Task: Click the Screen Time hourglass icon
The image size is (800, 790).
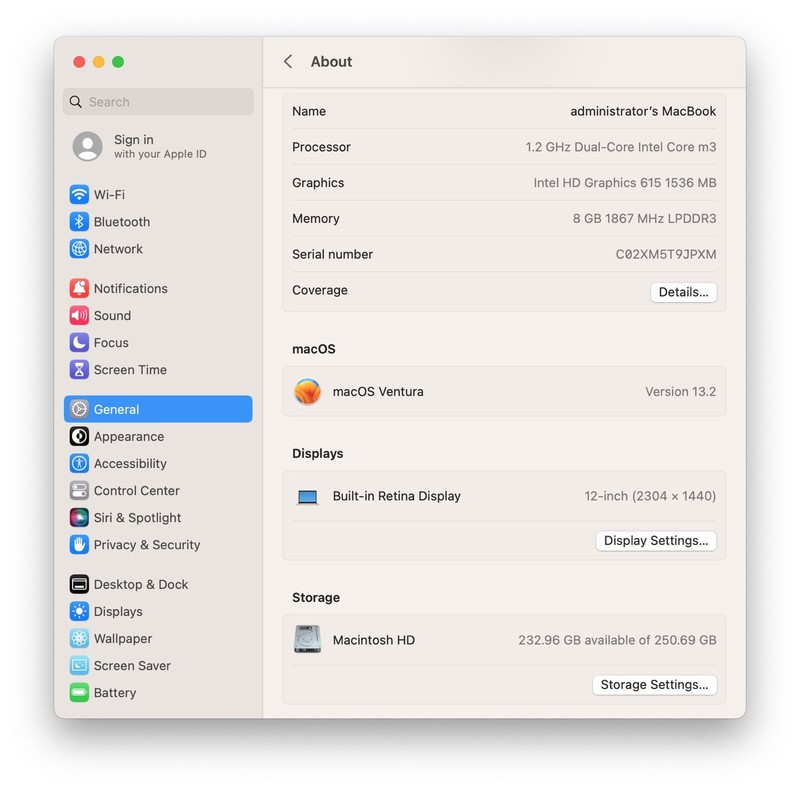Action: (x=79, y=369)
